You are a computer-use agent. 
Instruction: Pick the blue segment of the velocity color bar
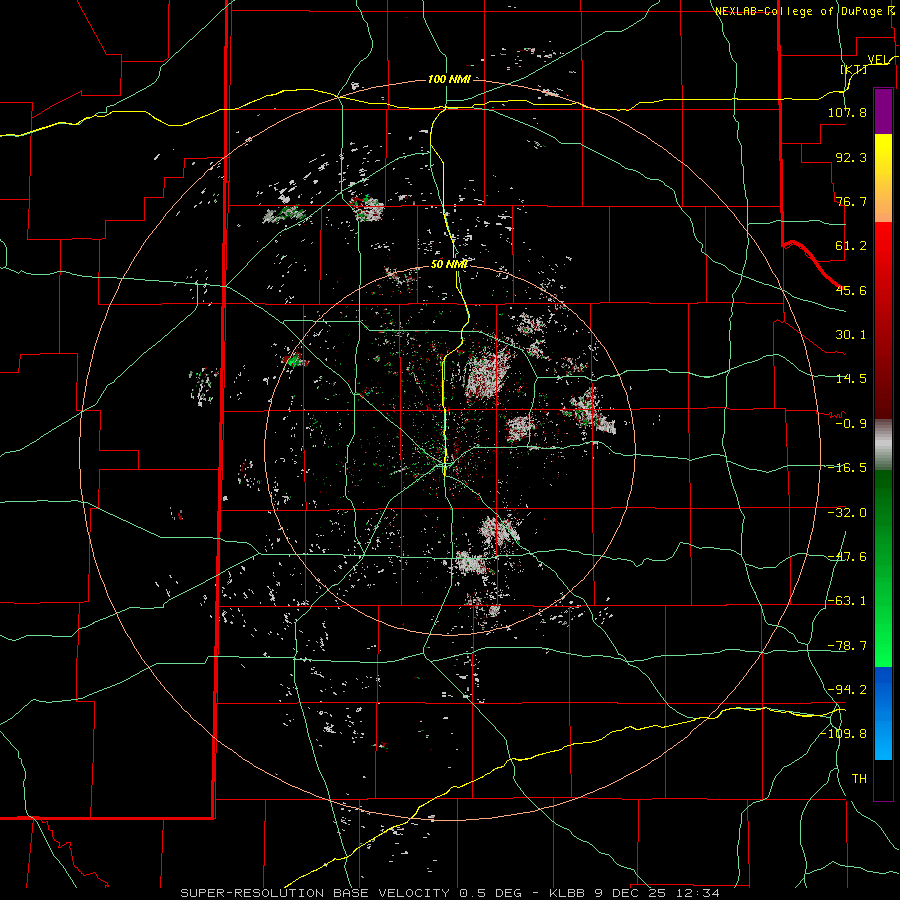[883, 713]
